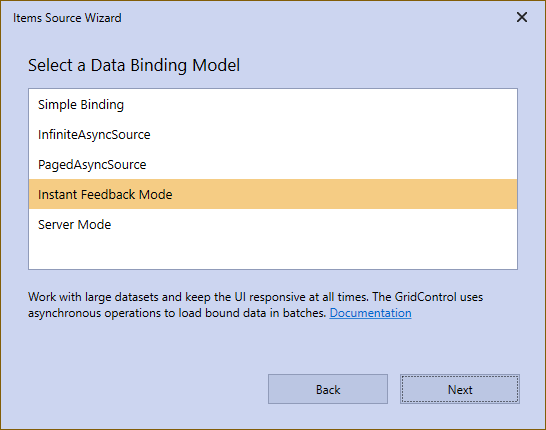Click empty list area below Server Mode
This screenshot has height=430, width=546.
click(x=273, y=254)
